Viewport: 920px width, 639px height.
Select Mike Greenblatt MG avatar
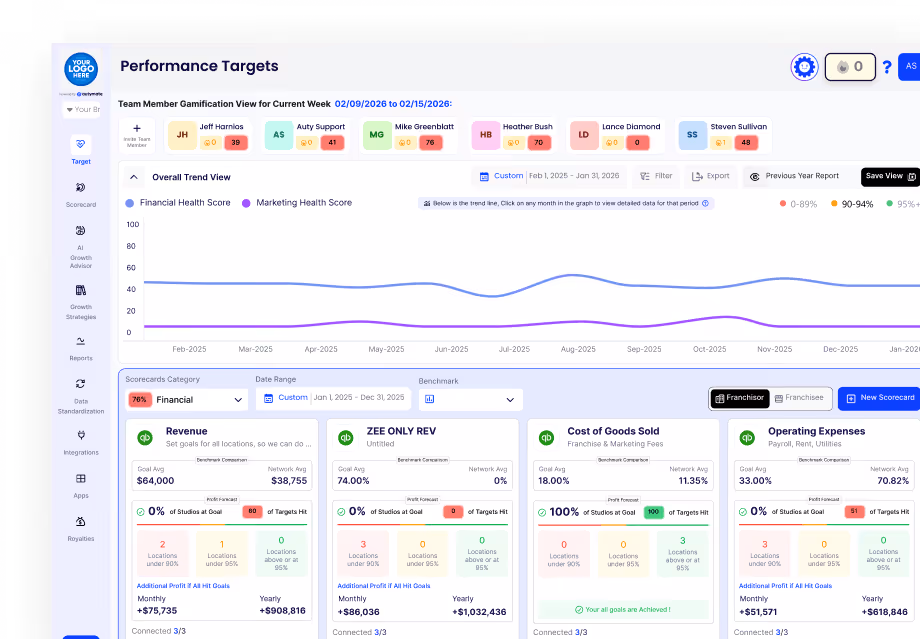[x=377, y=134]
